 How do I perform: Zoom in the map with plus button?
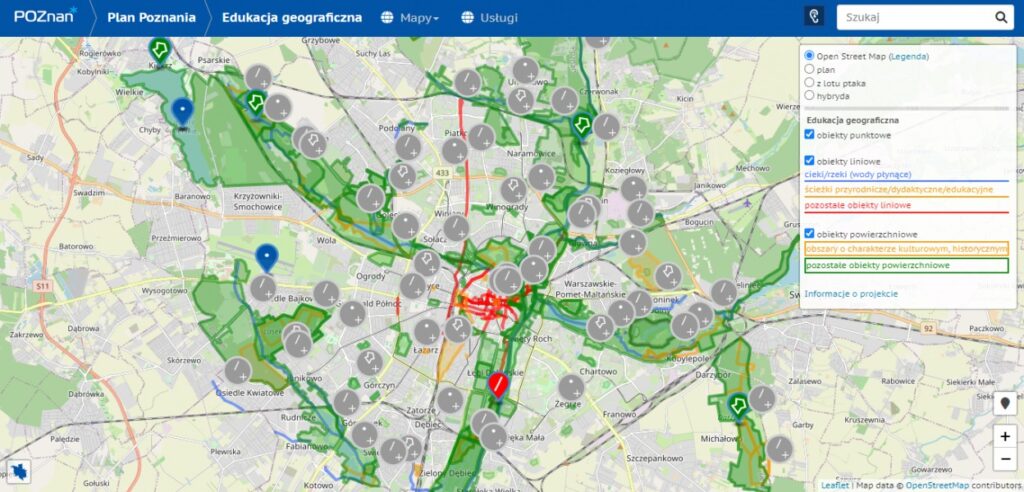click(x=1005, y=437)
